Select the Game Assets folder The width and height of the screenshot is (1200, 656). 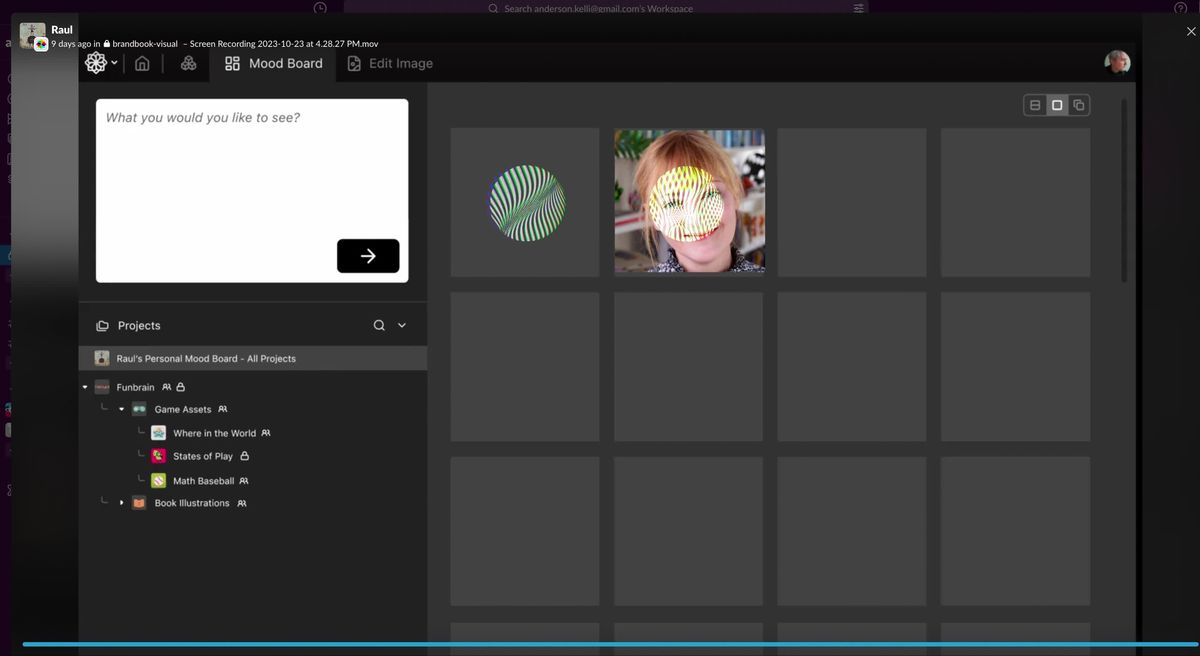(x=183, y=409)
